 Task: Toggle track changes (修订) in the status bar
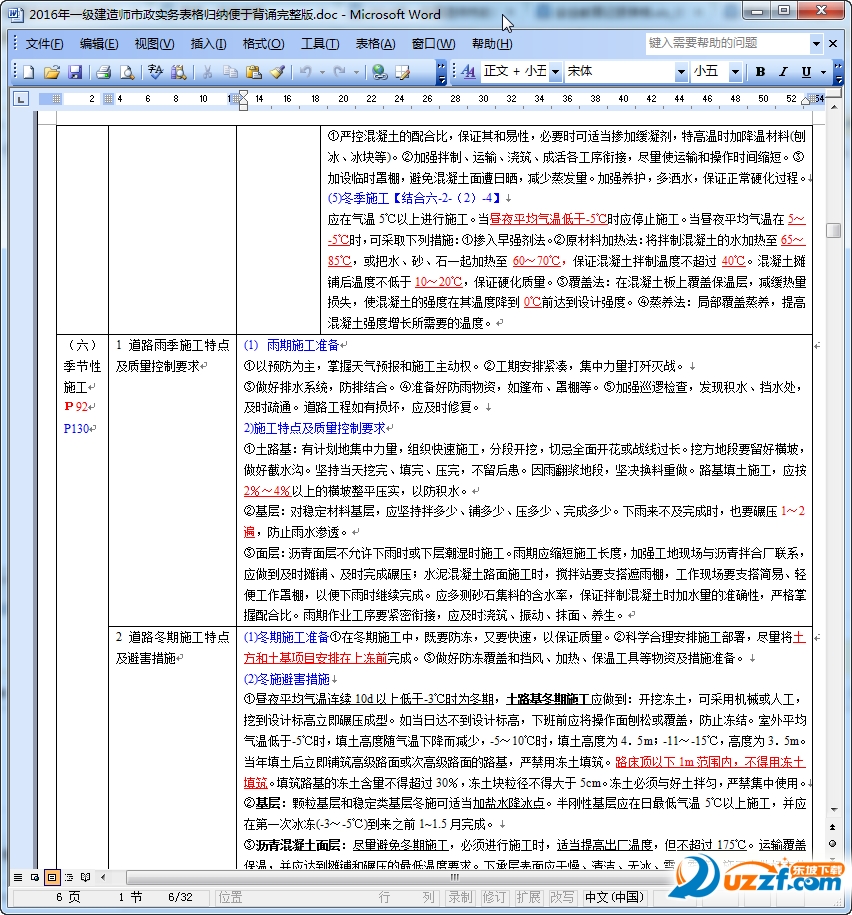(494, 897)
